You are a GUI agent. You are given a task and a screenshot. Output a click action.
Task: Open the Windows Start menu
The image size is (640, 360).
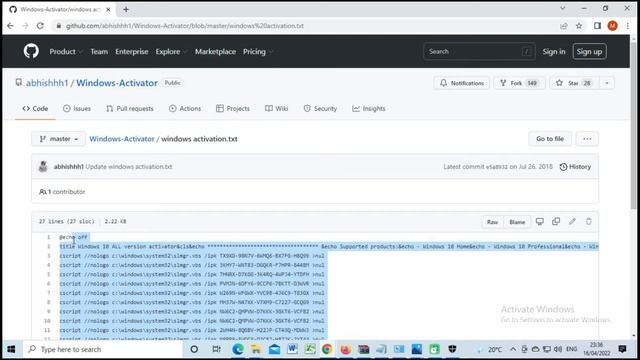pos(11,349)
